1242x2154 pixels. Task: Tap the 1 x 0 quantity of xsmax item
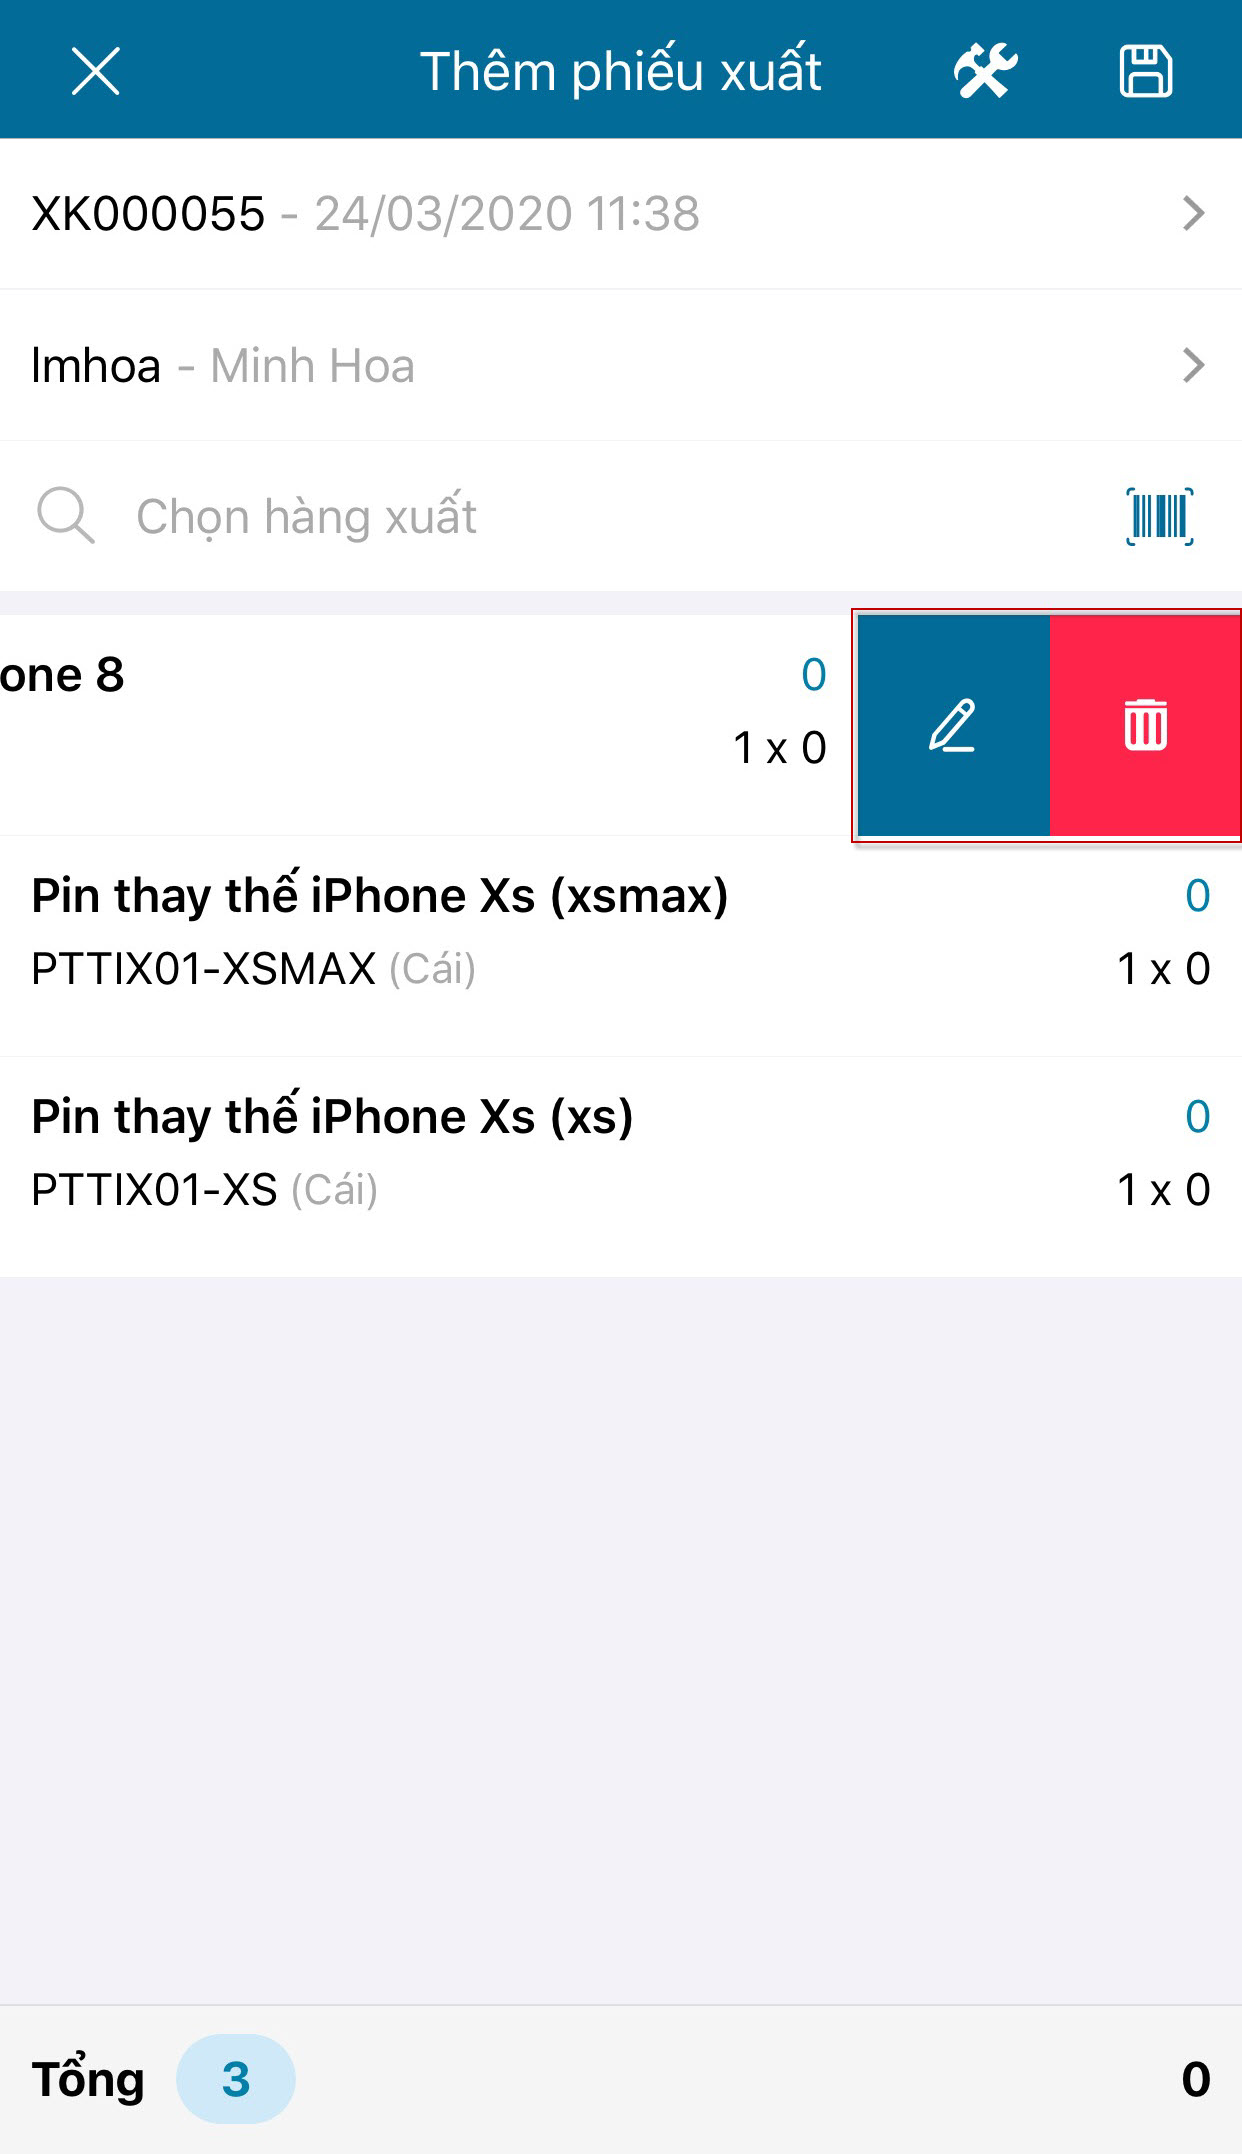(x=1163, y=969)
